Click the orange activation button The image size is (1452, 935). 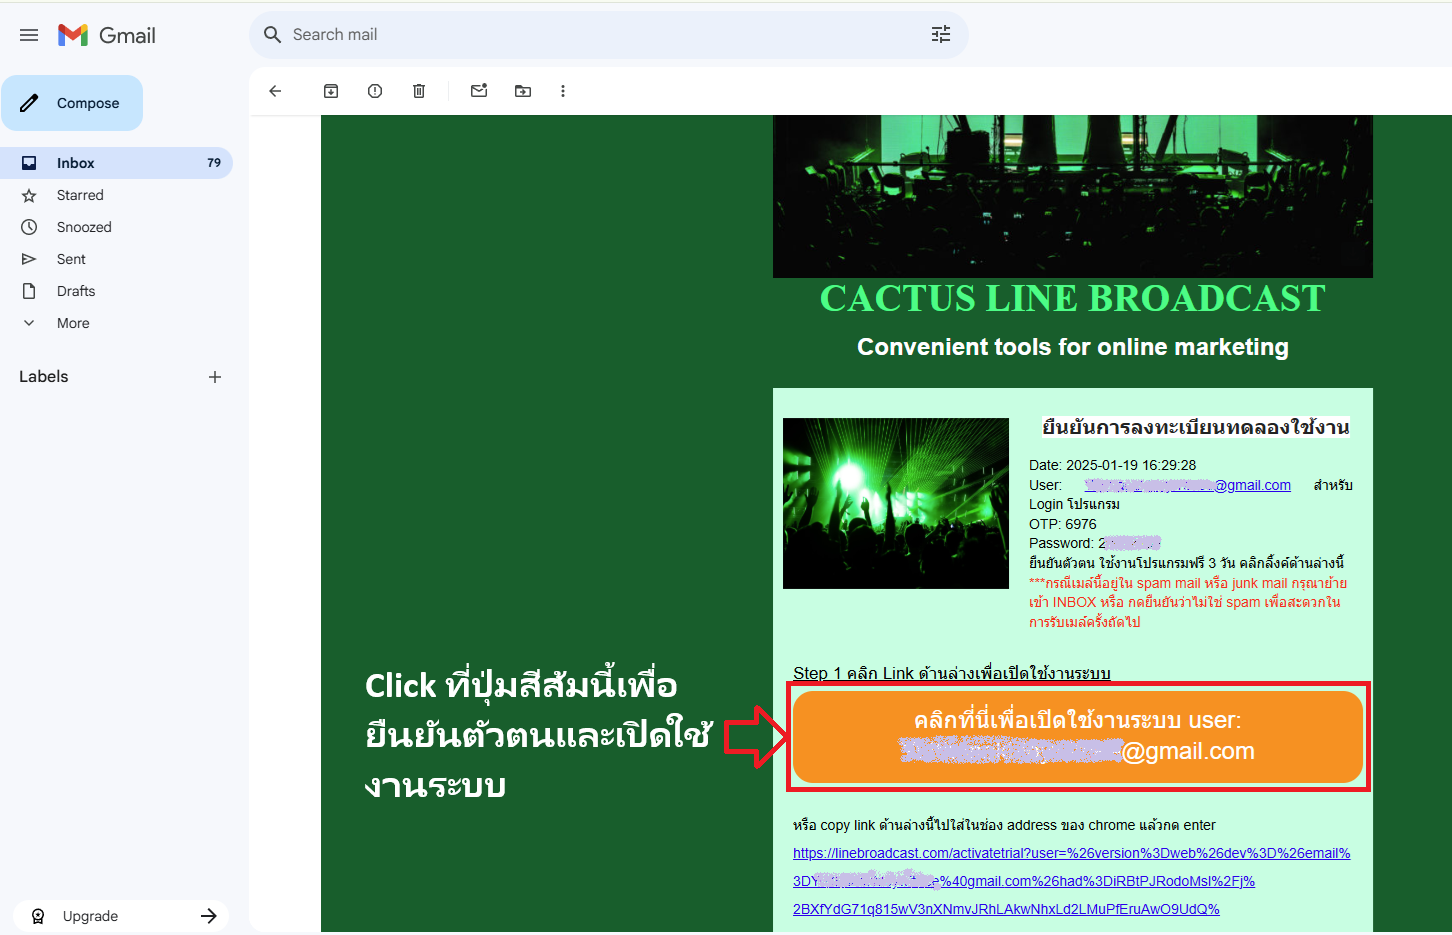pyautogui.click(x=1078, y=737)
